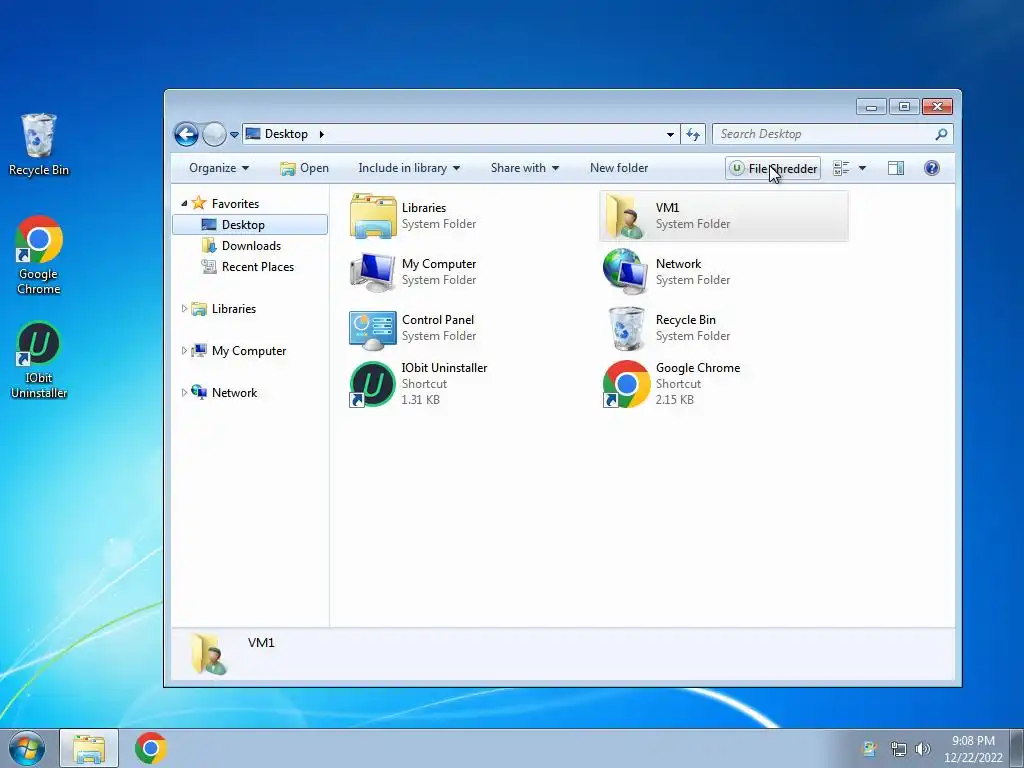Select Libraries in the navigation pane
The height and width of the screenshot is (768, 1024).
[233, 309]
